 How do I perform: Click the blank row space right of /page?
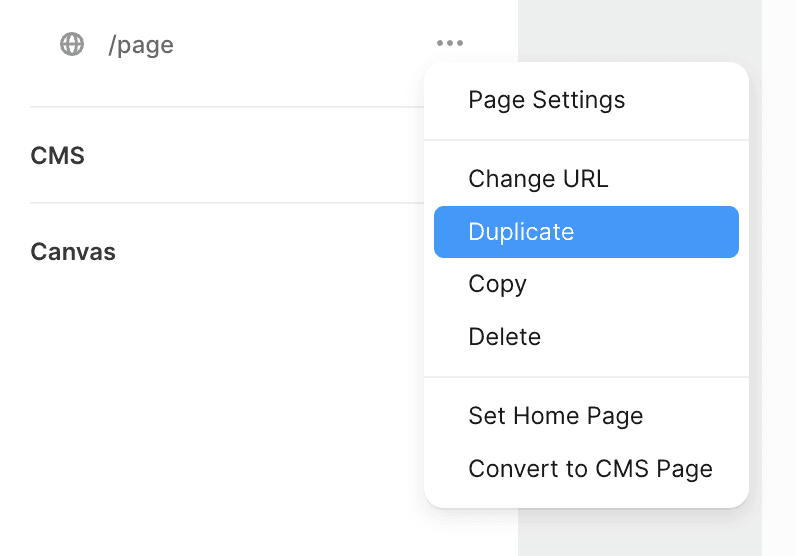pyautogui.click(x=305, y=44)
